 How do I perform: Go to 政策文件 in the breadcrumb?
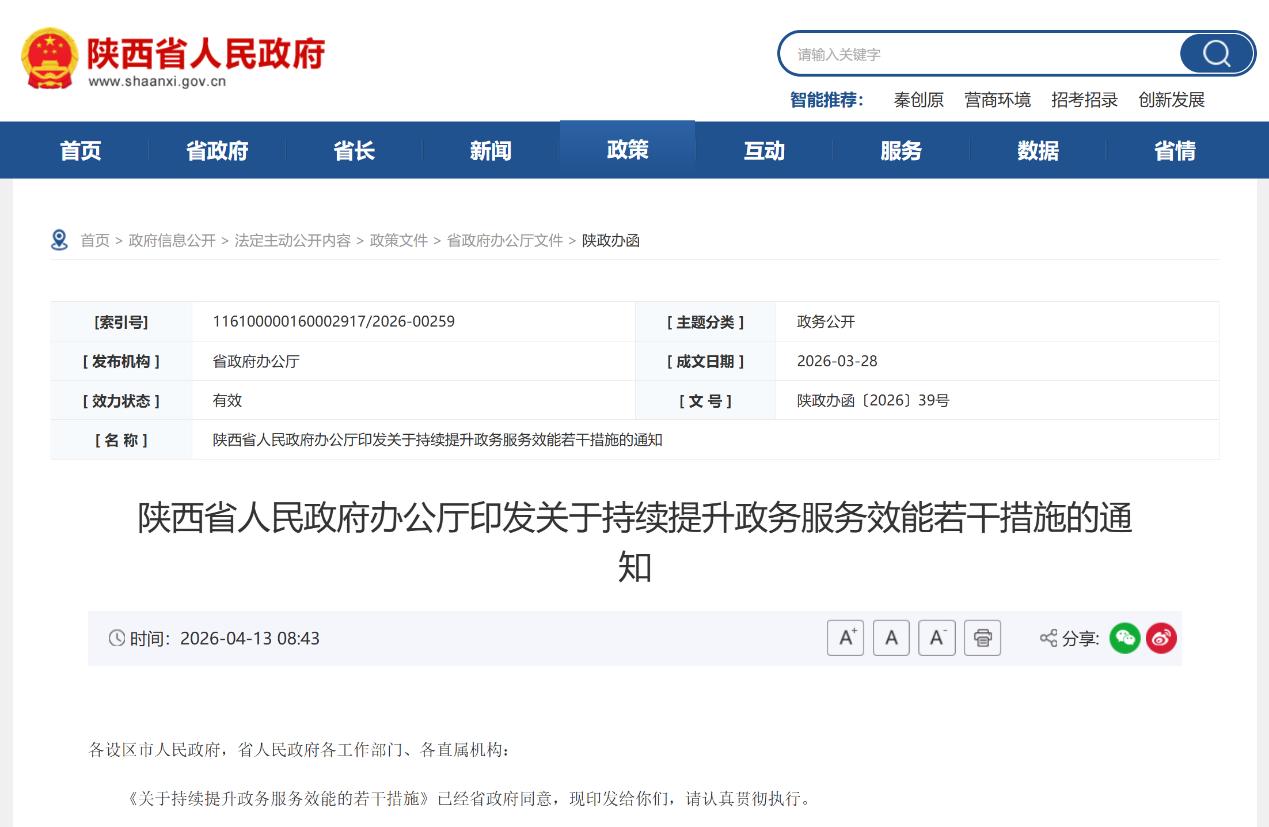399,240
